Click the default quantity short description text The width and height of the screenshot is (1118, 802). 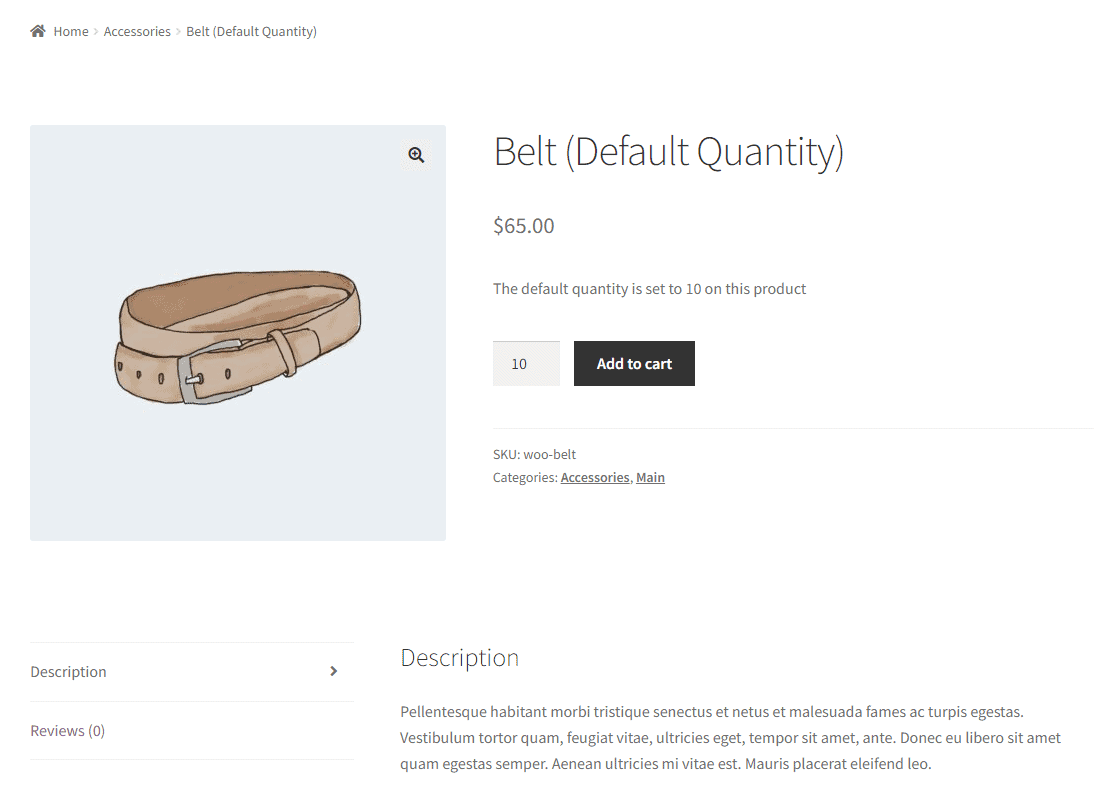(x=650, y=289)
